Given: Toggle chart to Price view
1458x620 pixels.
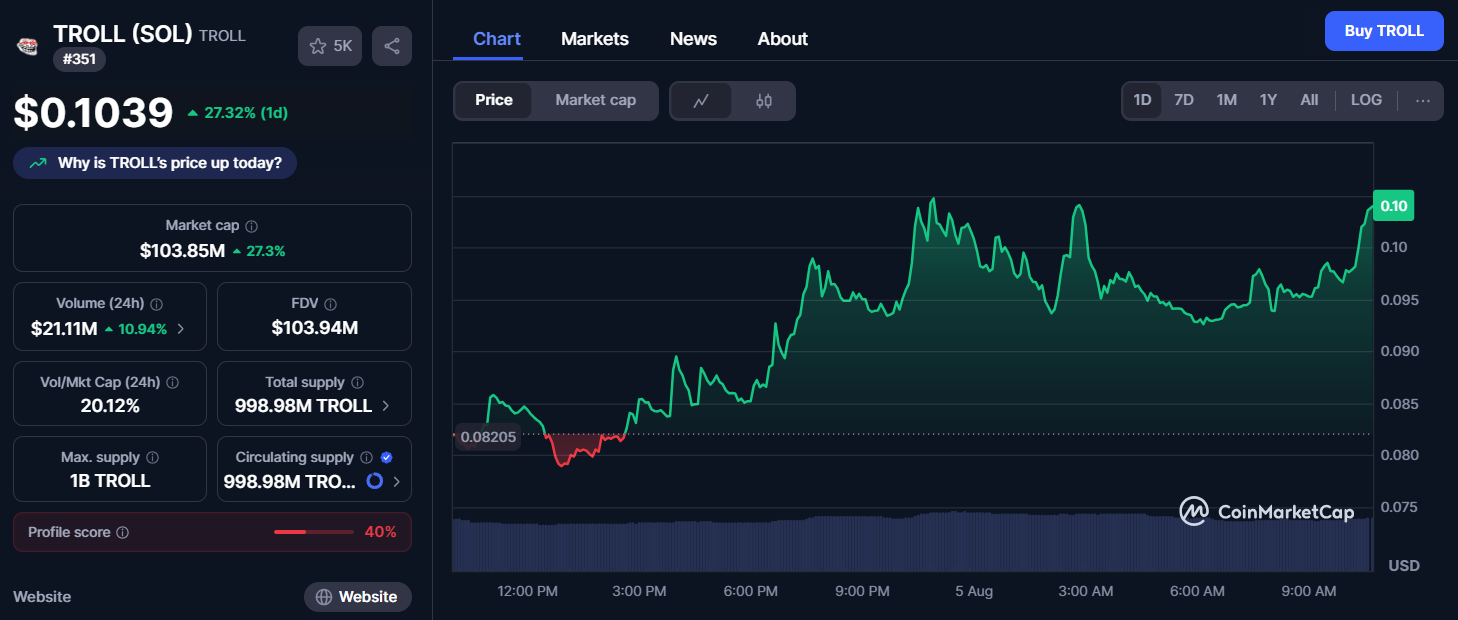Looking at the screenshot, I should click(494, 100).
